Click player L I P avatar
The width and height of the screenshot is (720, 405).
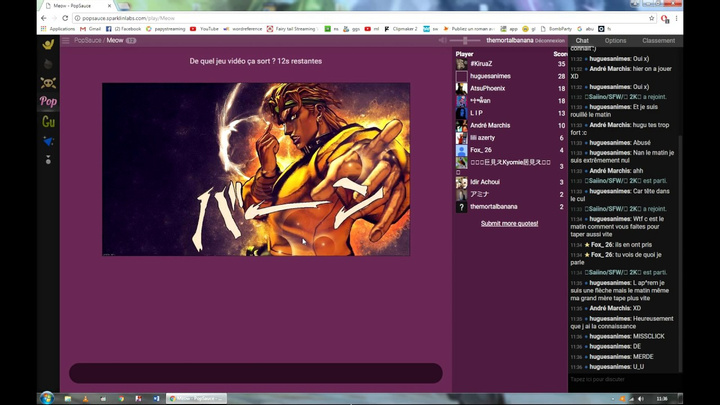click(x=461, y=113)
